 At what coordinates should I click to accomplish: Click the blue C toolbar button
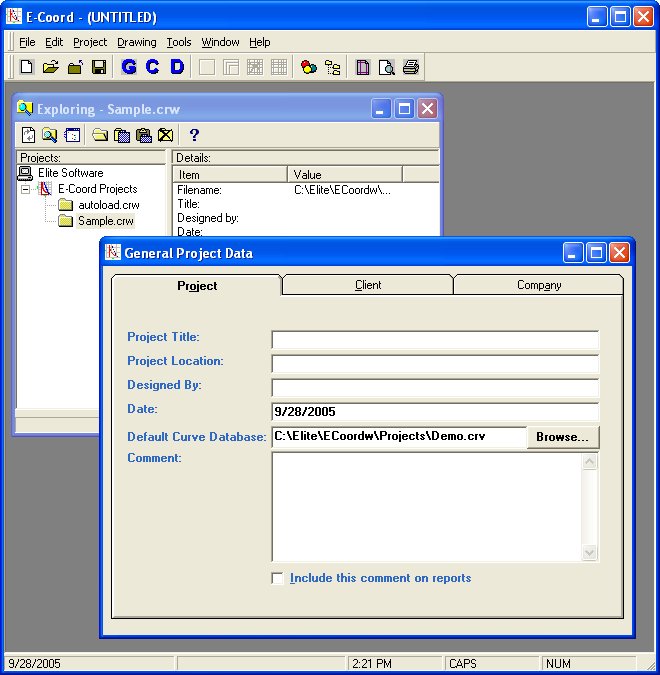(x=153, y=67)
